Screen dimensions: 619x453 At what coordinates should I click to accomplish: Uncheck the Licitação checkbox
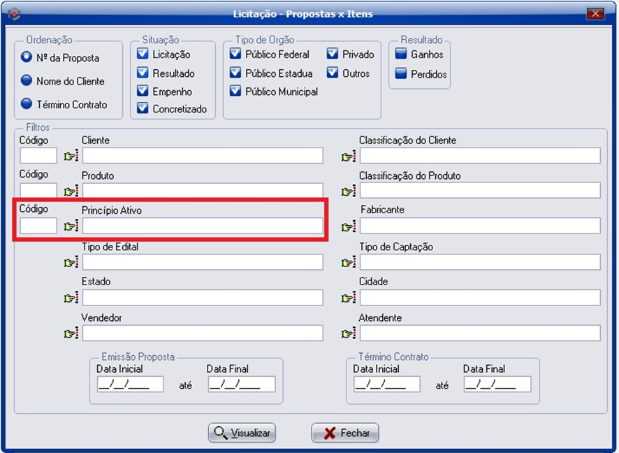(x=143, y=55)
